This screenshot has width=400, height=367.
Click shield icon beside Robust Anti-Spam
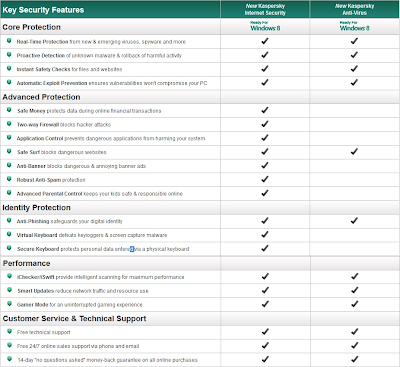tap(9, 179)
